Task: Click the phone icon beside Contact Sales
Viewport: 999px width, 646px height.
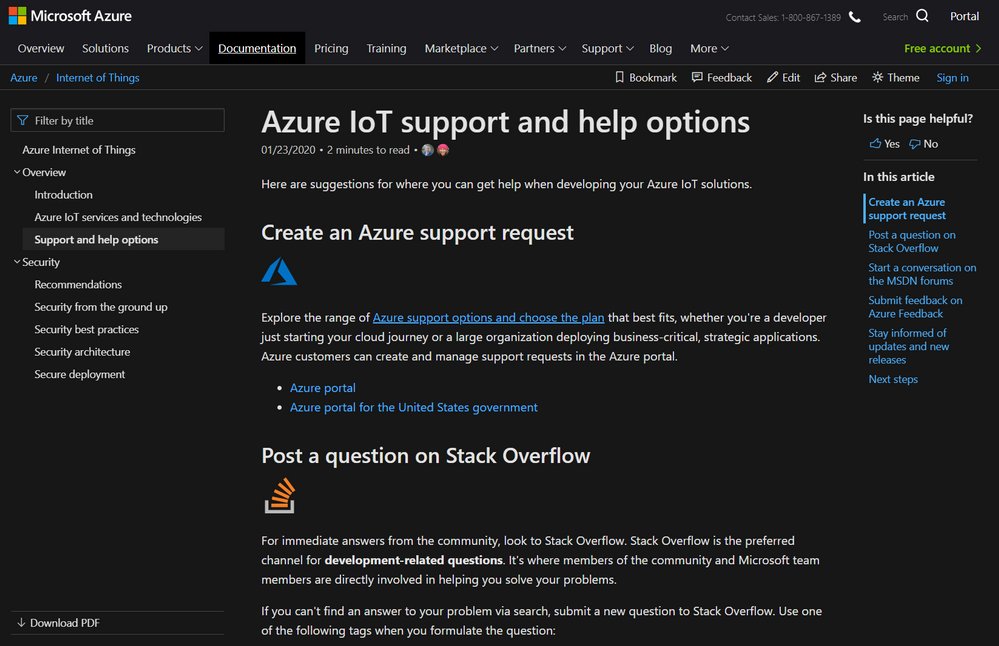Action: tap(855, 17)
